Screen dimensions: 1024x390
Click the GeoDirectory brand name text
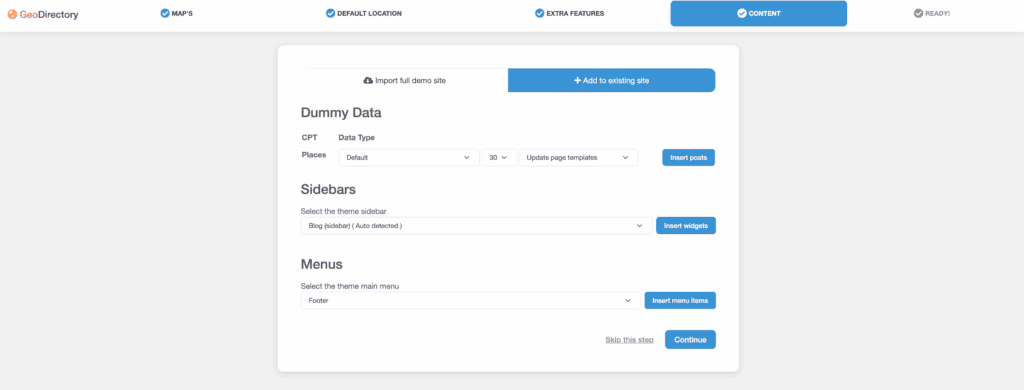click(x=49, y=14)
